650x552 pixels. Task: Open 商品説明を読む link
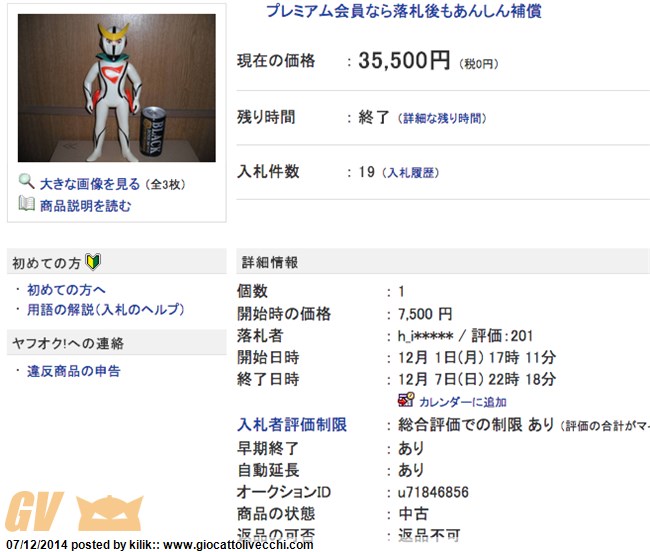tap(85, 206)
